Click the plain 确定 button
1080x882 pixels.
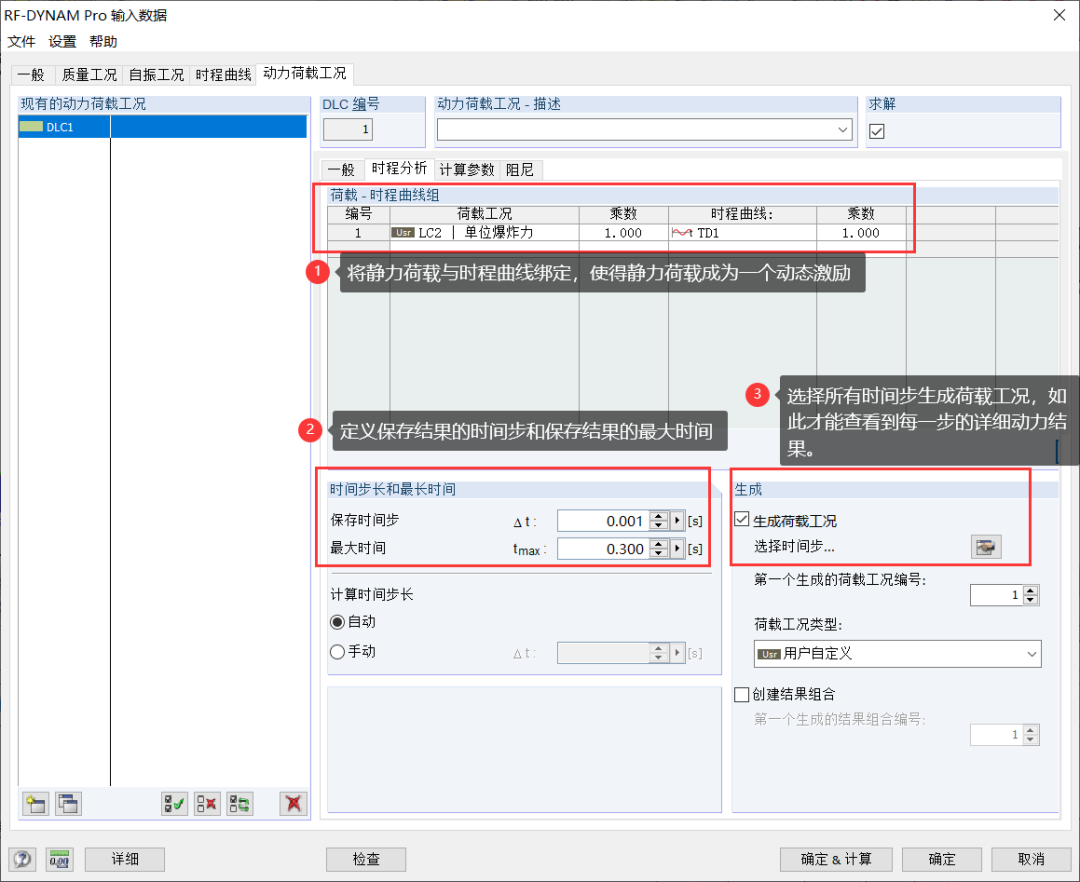(942, 859)
